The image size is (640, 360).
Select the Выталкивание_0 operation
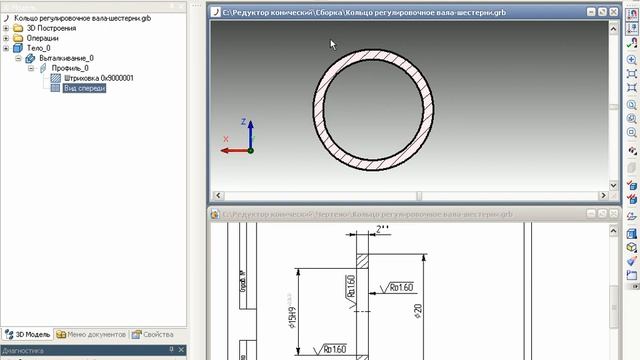(66, 58)
